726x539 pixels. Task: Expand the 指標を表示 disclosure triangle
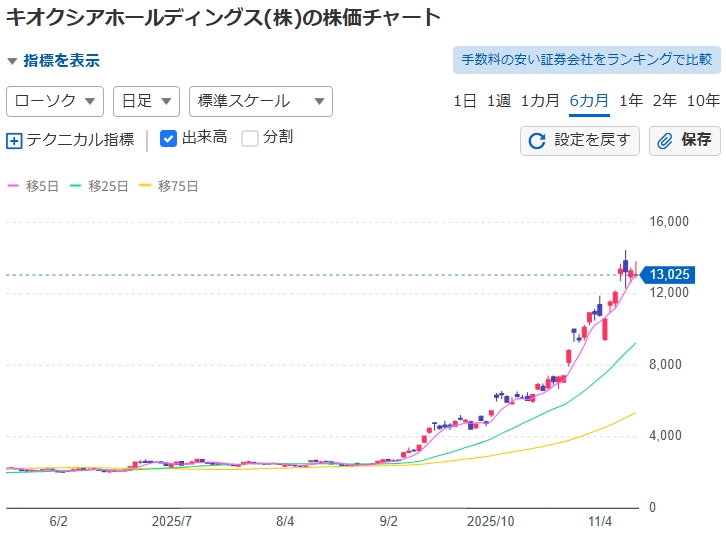12,61
